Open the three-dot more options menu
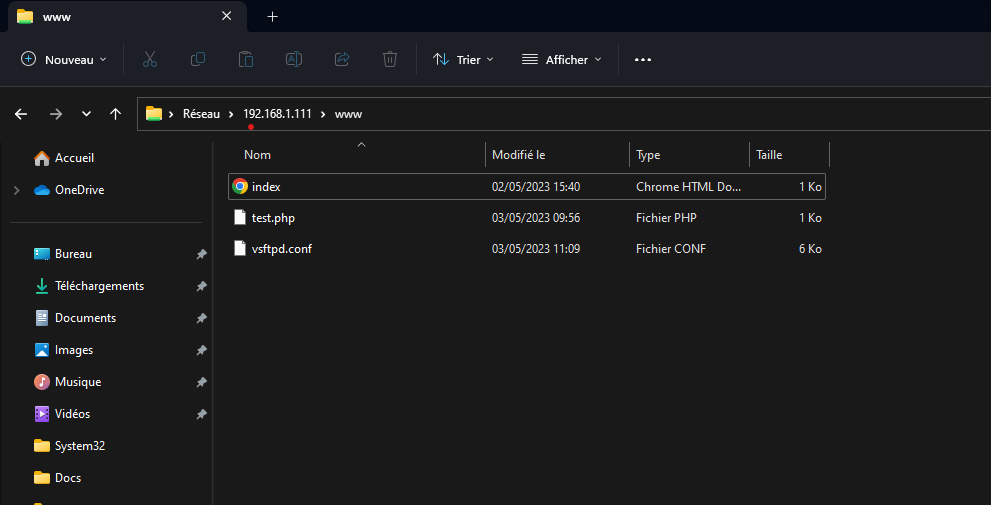This screenshot has height=505, width=991. (x=643, y=59)
